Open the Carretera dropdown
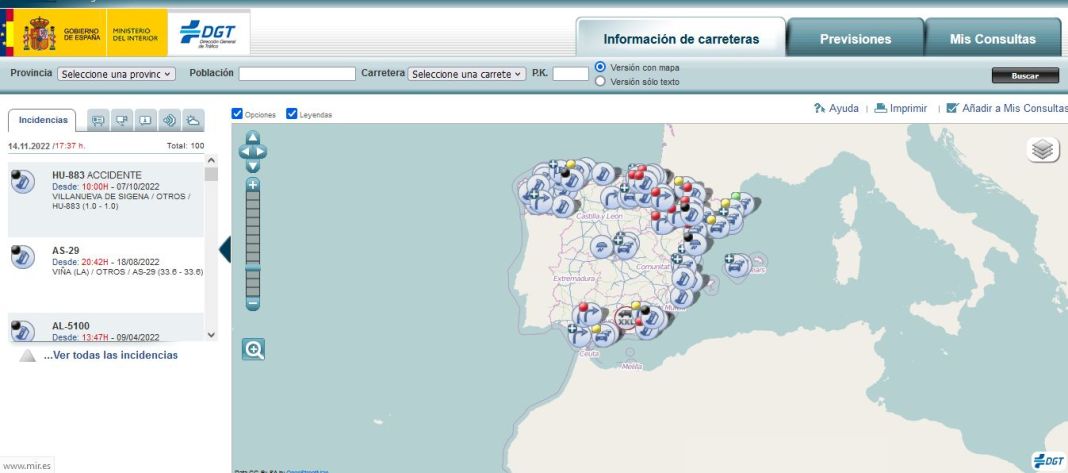 coord(467,74)
